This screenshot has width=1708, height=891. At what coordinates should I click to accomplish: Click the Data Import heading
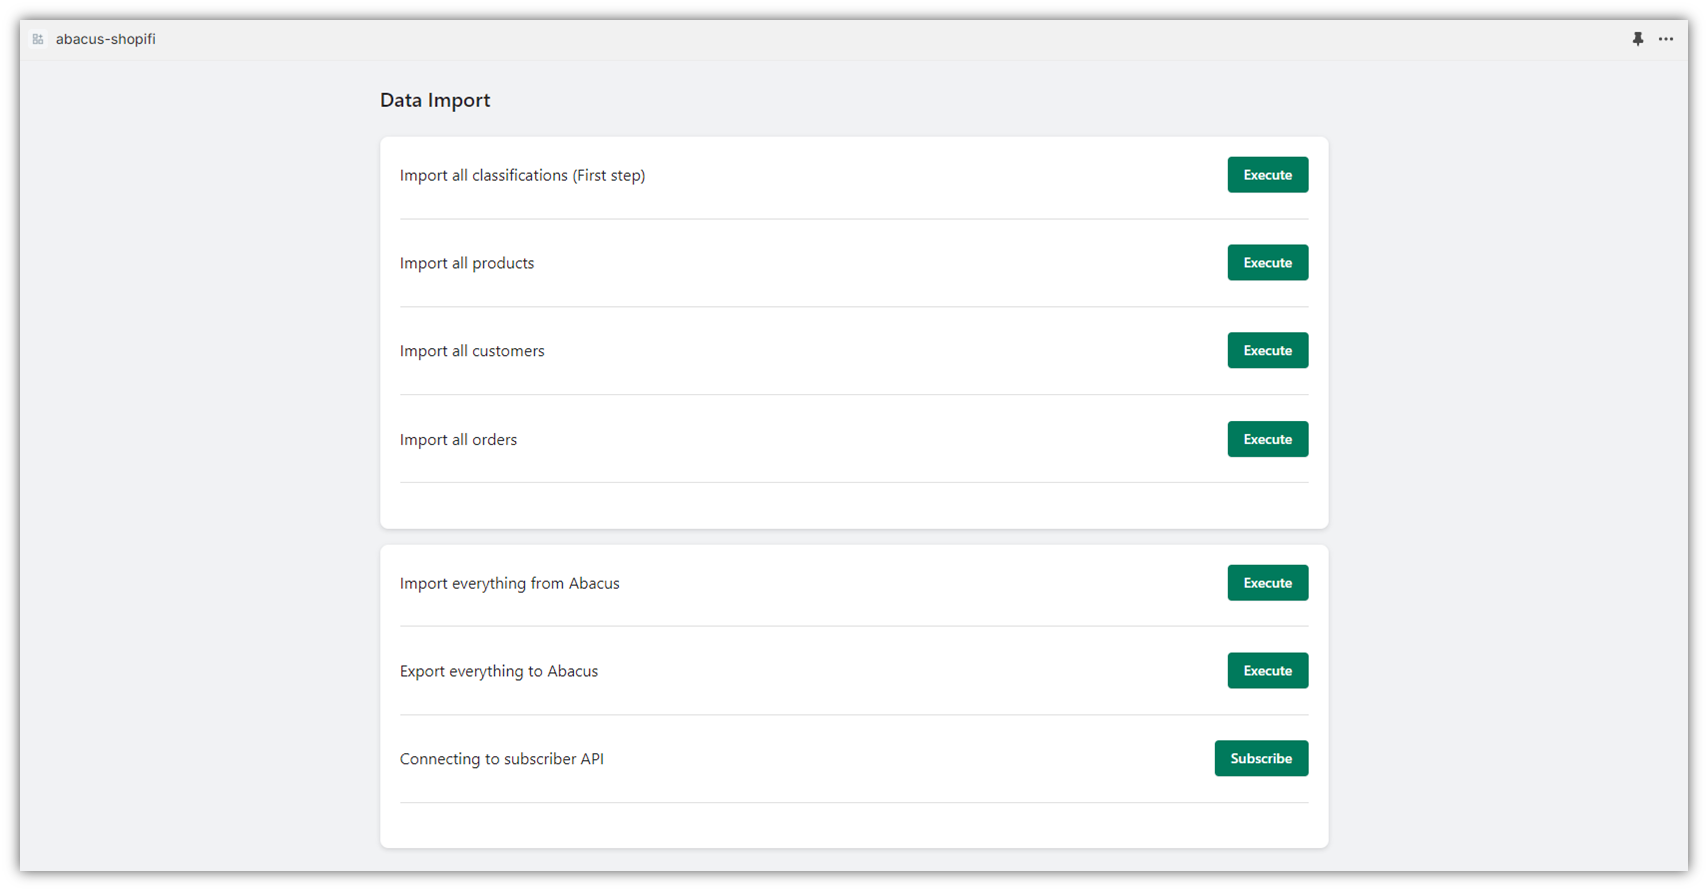tap(435, 100)
